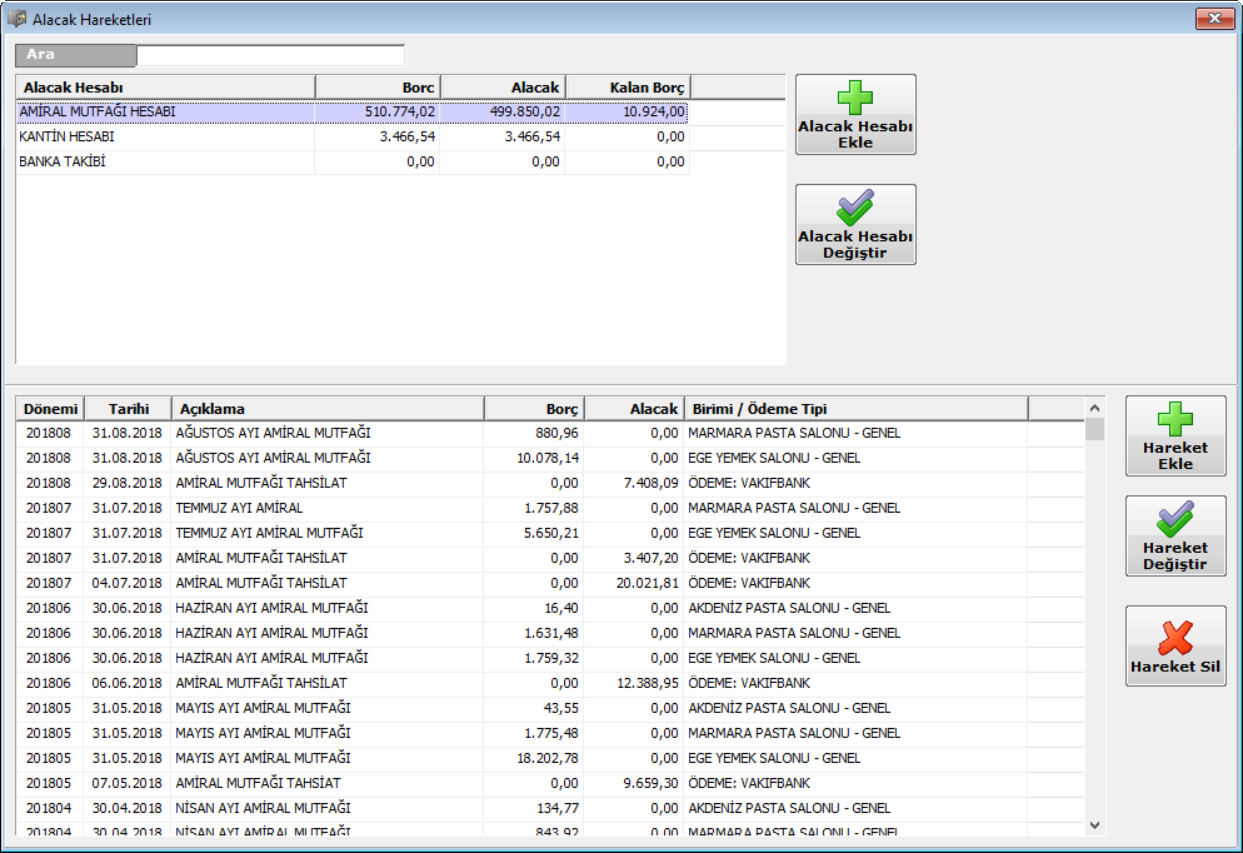Sort movements by Tarihi column header
Screen dimensions: 1243x853
pos(127,408)
